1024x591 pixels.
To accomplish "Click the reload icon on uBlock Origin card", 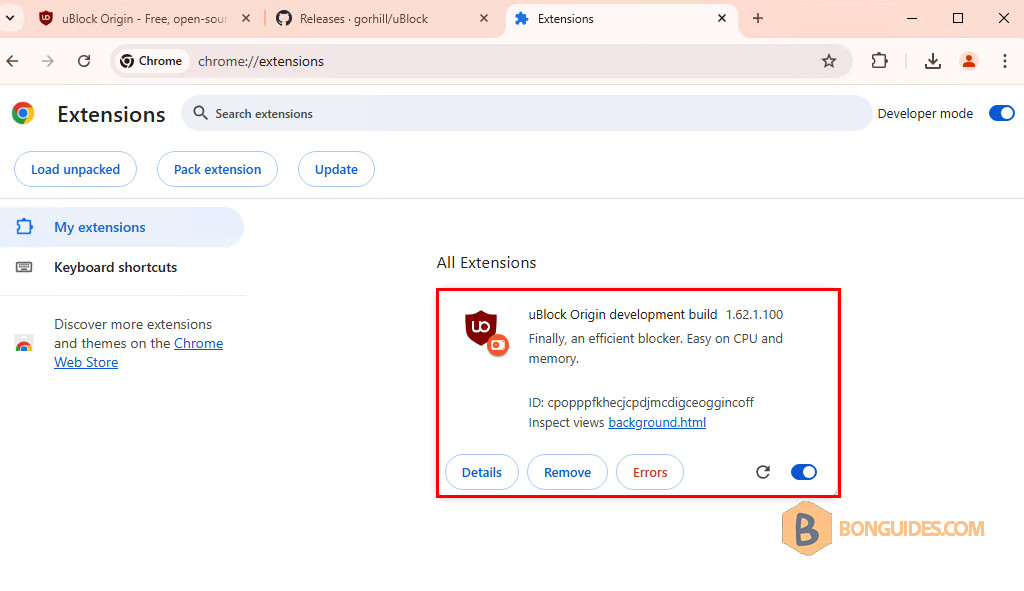I will click(x=763, y=472).
